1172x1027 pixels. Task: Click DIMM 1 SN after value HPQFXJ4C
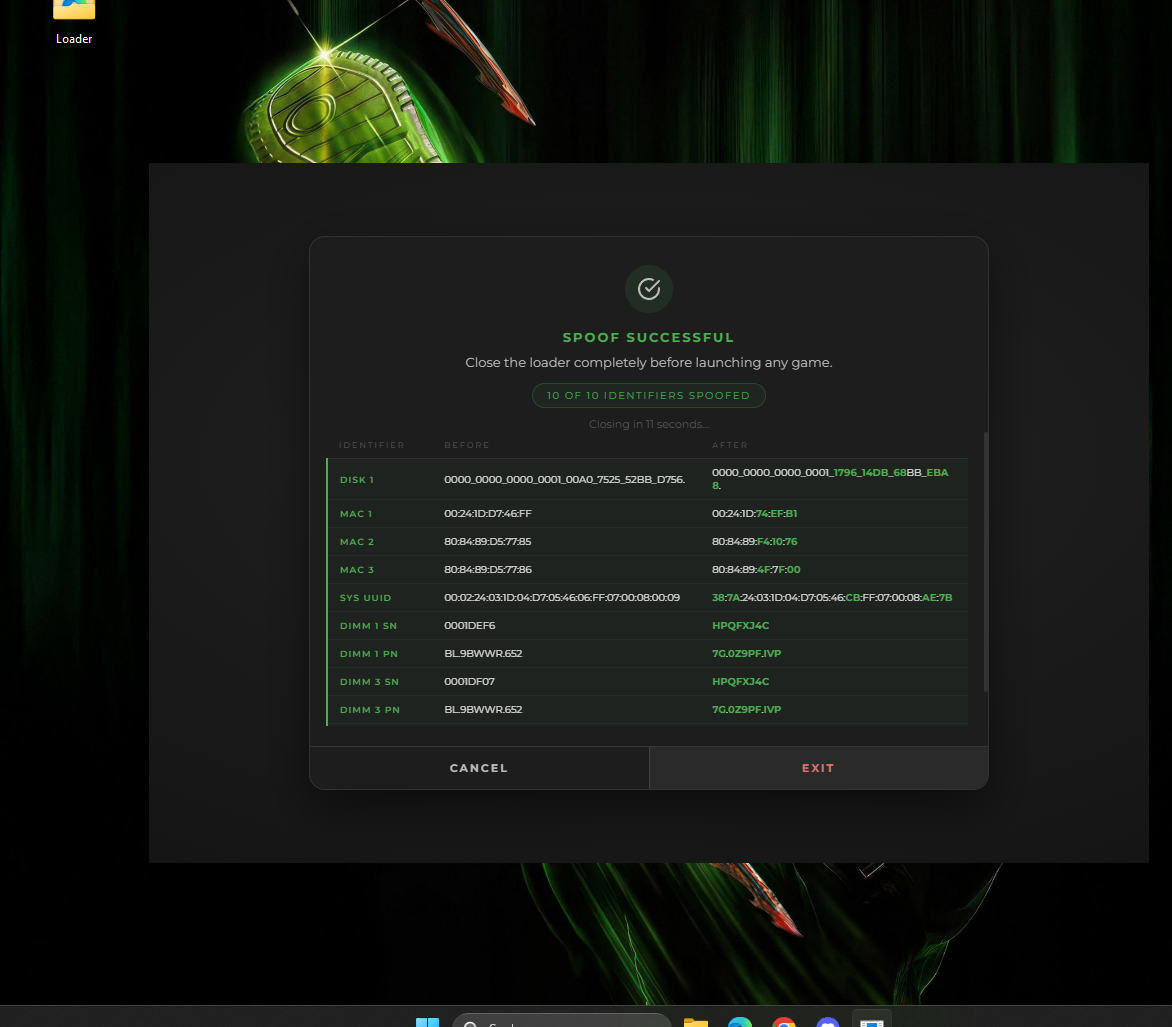740,626
